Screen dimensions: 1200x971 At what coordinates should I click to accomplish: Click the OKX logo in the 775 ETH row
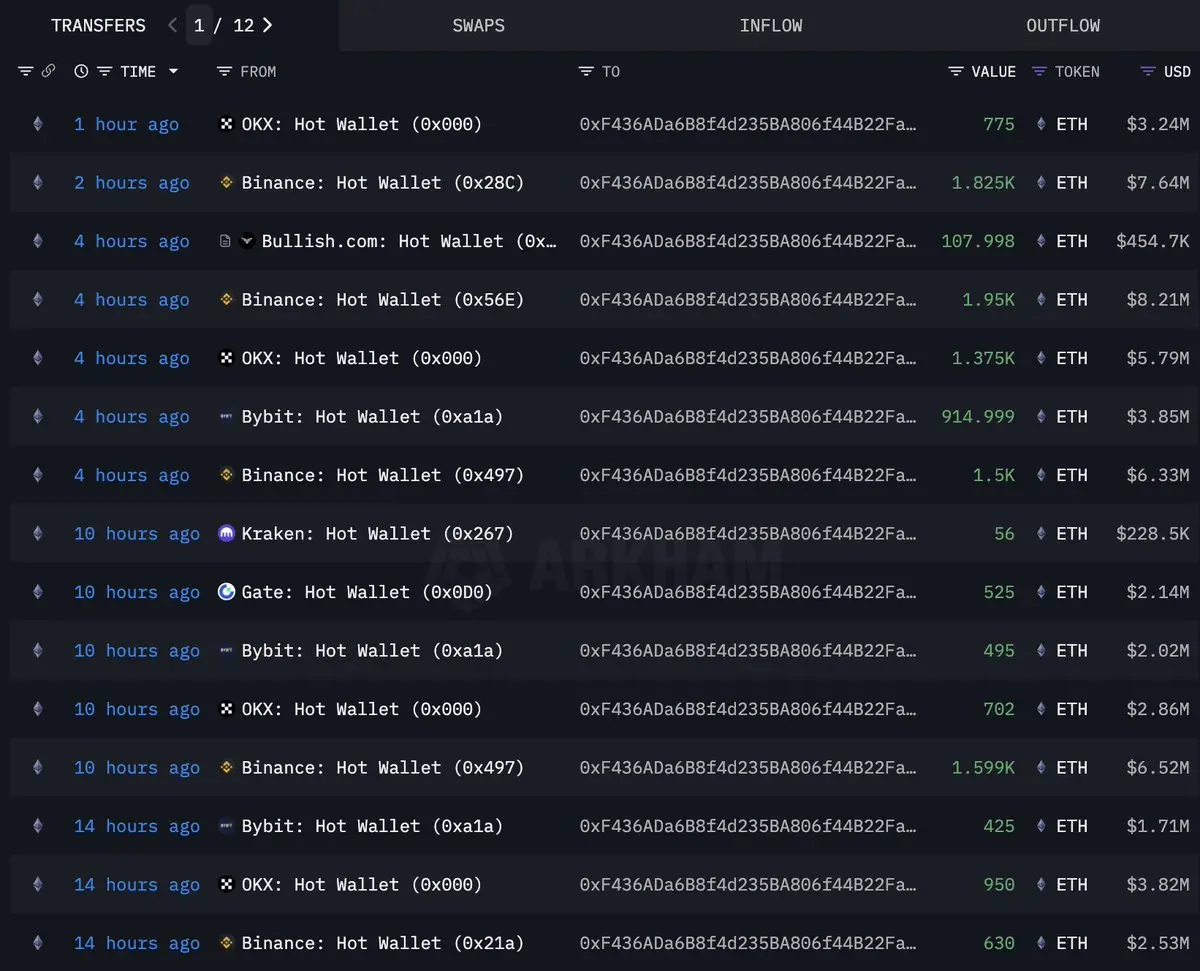coord(226,124)
